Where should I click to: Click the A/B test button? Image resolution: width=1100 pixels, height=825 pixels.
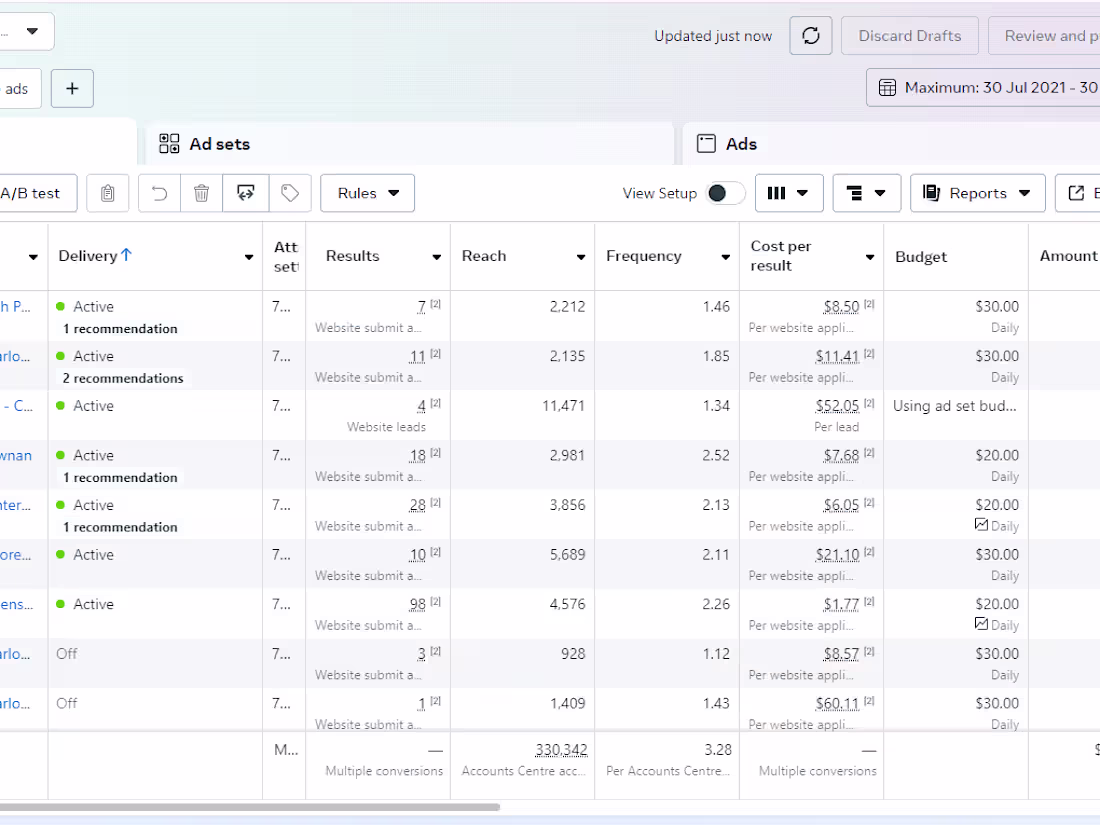(31, 193)
